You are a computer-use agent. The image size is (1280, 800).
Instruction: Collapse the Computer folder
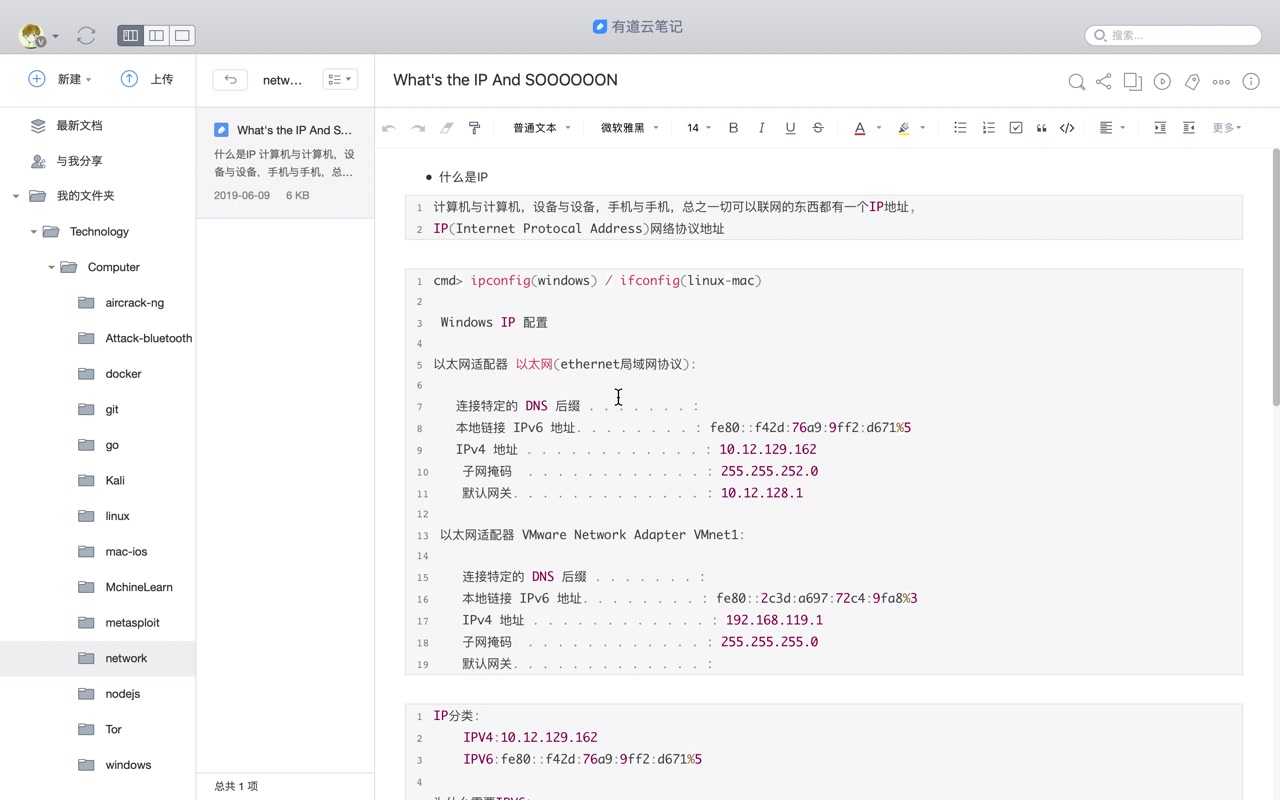pyautogui.click(x=51, y=267)
